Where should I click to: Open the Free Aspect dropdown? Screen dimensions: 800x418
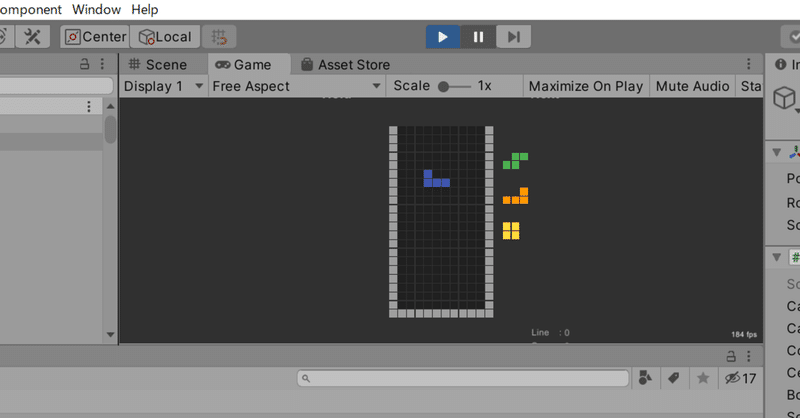coord(296,86)
